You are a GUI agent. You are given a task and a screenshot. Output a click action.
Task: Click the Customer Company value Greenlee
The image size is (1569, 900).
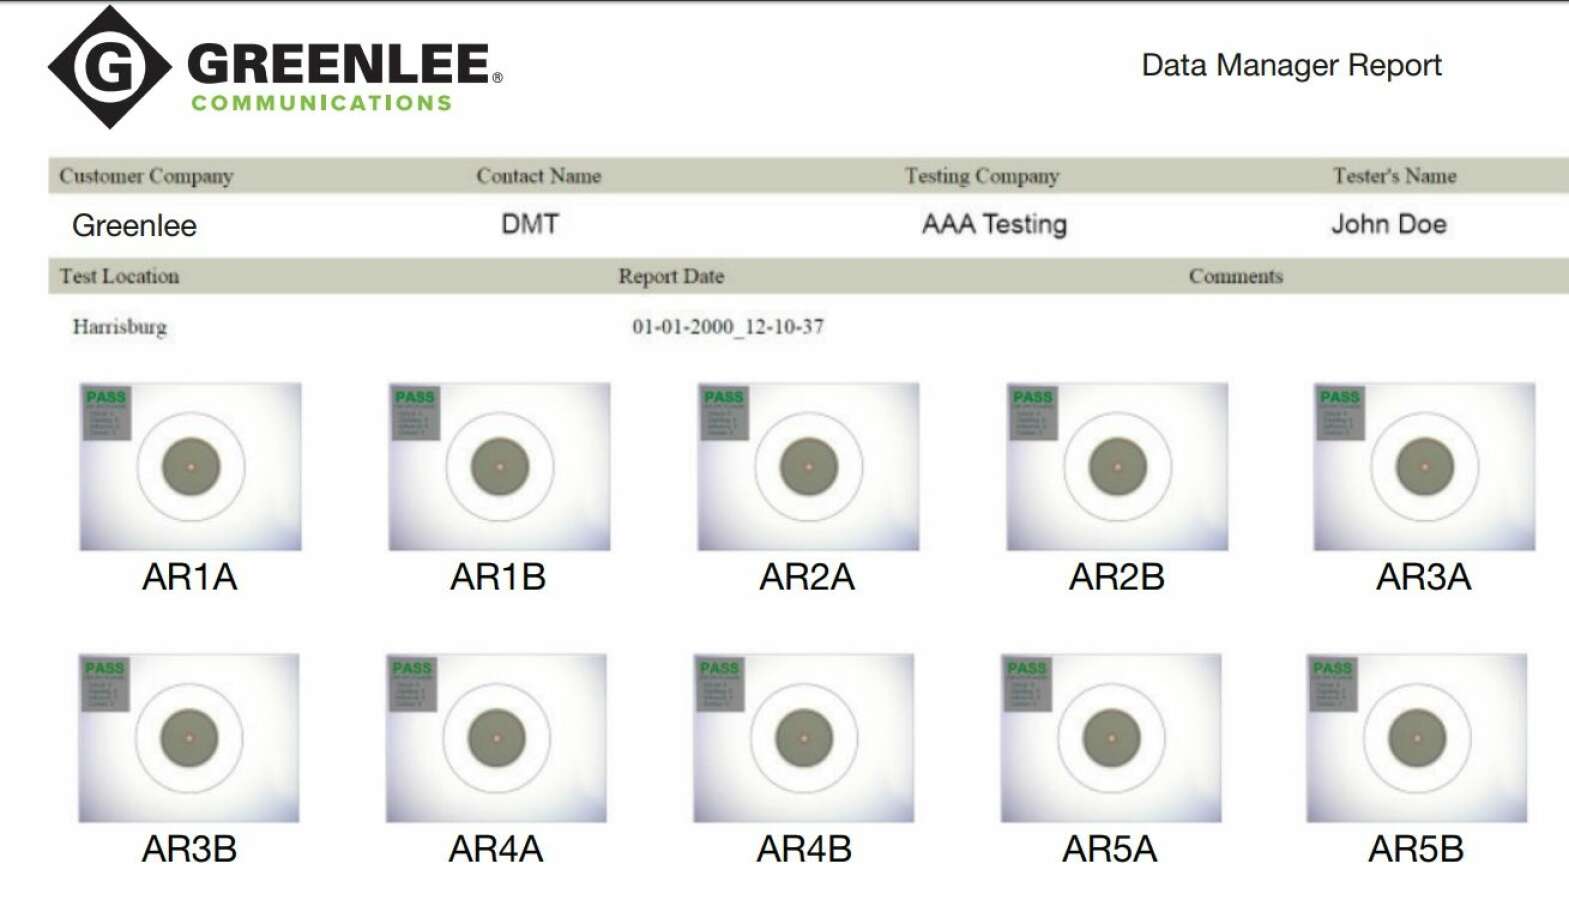tap(134, 225)
